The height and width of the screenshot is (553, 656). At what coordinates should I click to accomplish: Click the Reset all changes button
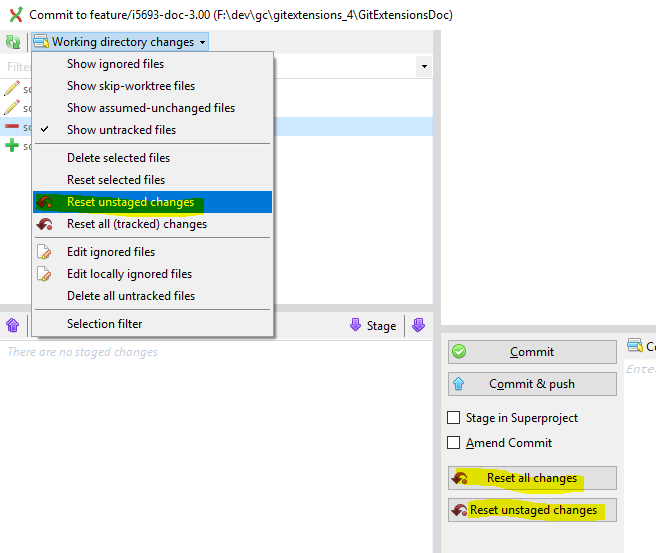(532, 478)
